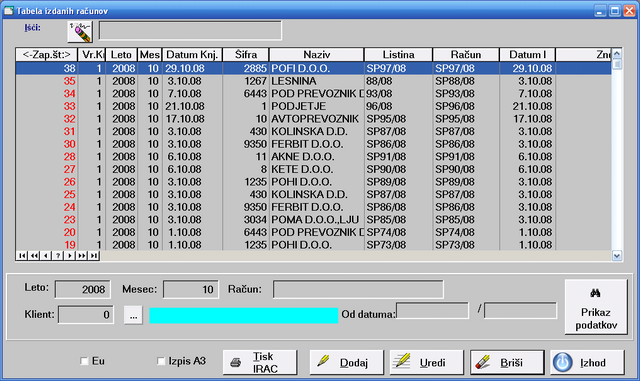The width and height of the screenshot is (640, 381).
Task: Step to previous record arrow
Action: (46, 256)
